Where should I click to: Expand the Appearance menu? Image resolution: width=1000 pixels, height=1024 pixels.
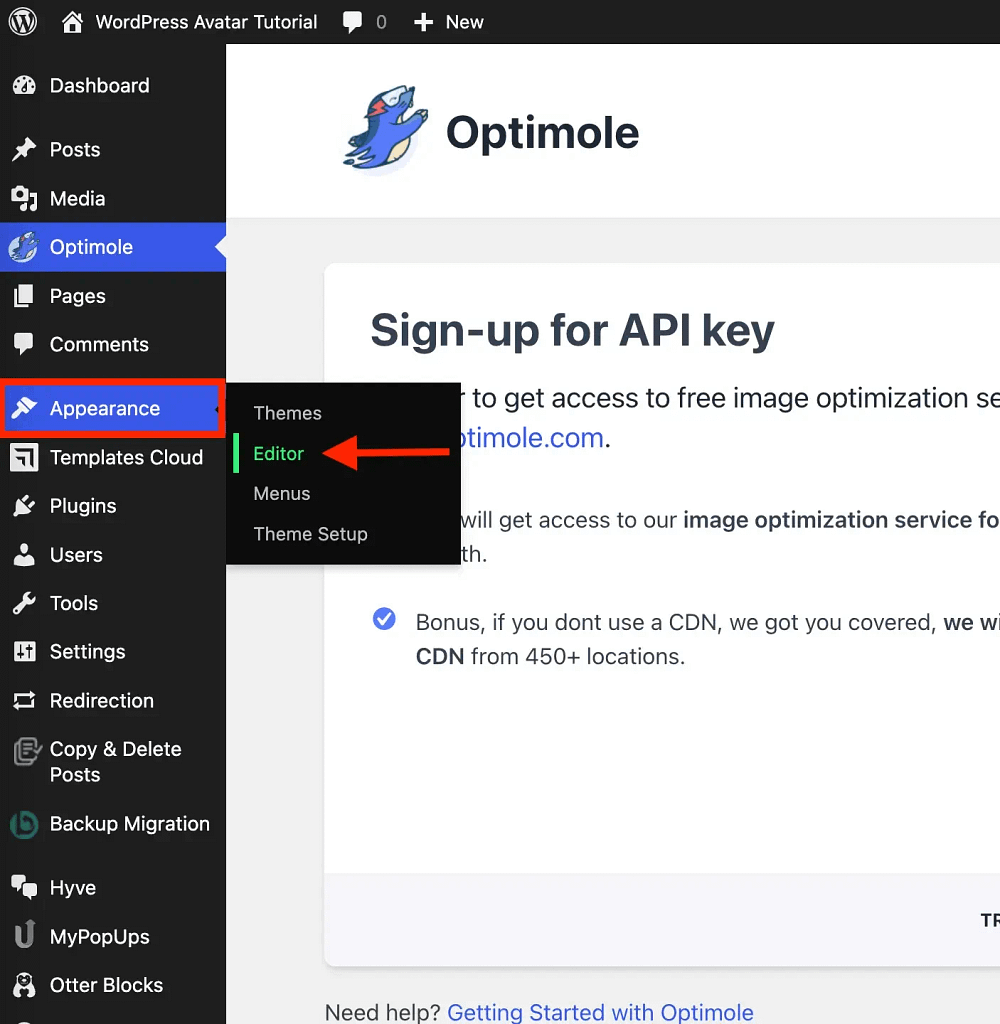pyautogui.click(x=105, y=408)
